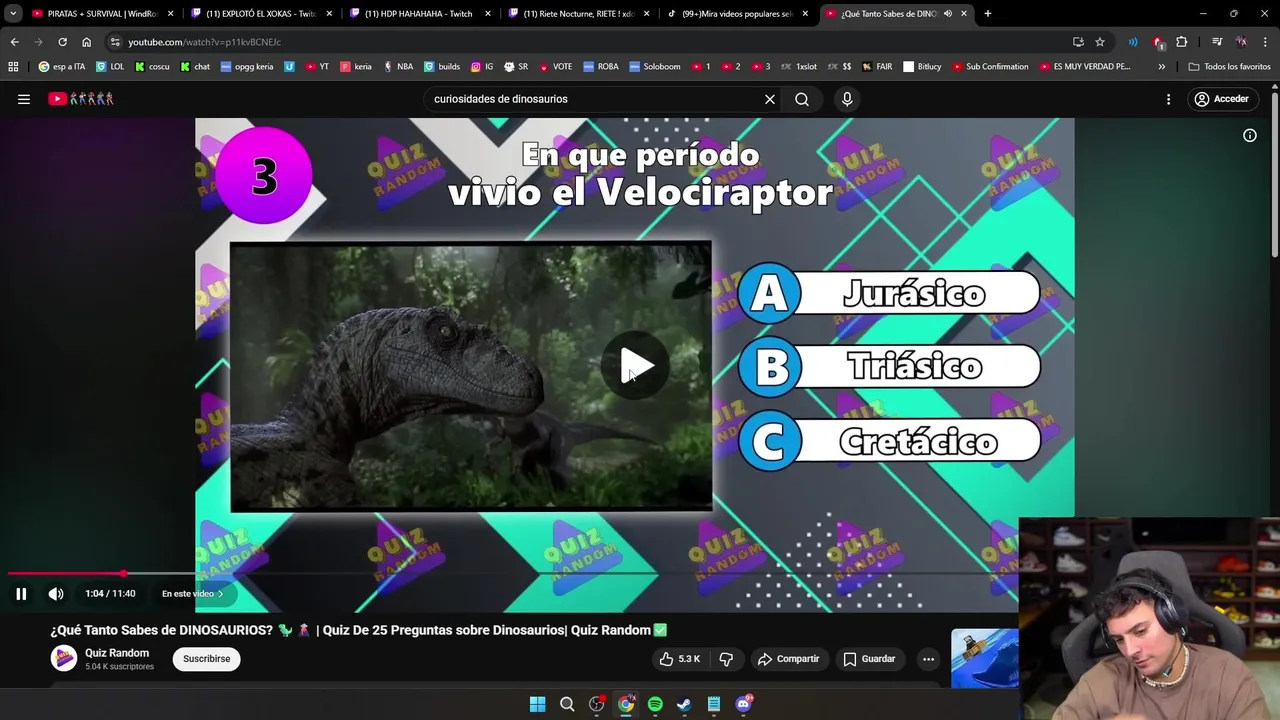
Task: Sign in with Acceder button
Action: click(x=1221, y=99)
